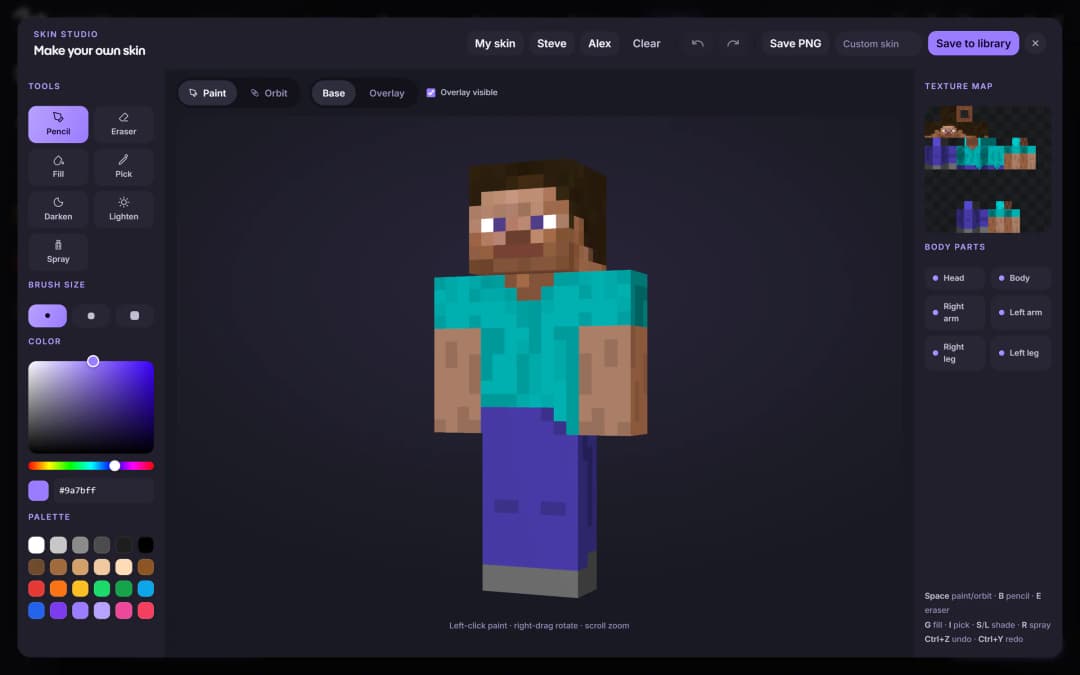This screenshot has width=1080, height=675.
Task: Pick the sky blue palette swatch
Action: click(145, 588)
